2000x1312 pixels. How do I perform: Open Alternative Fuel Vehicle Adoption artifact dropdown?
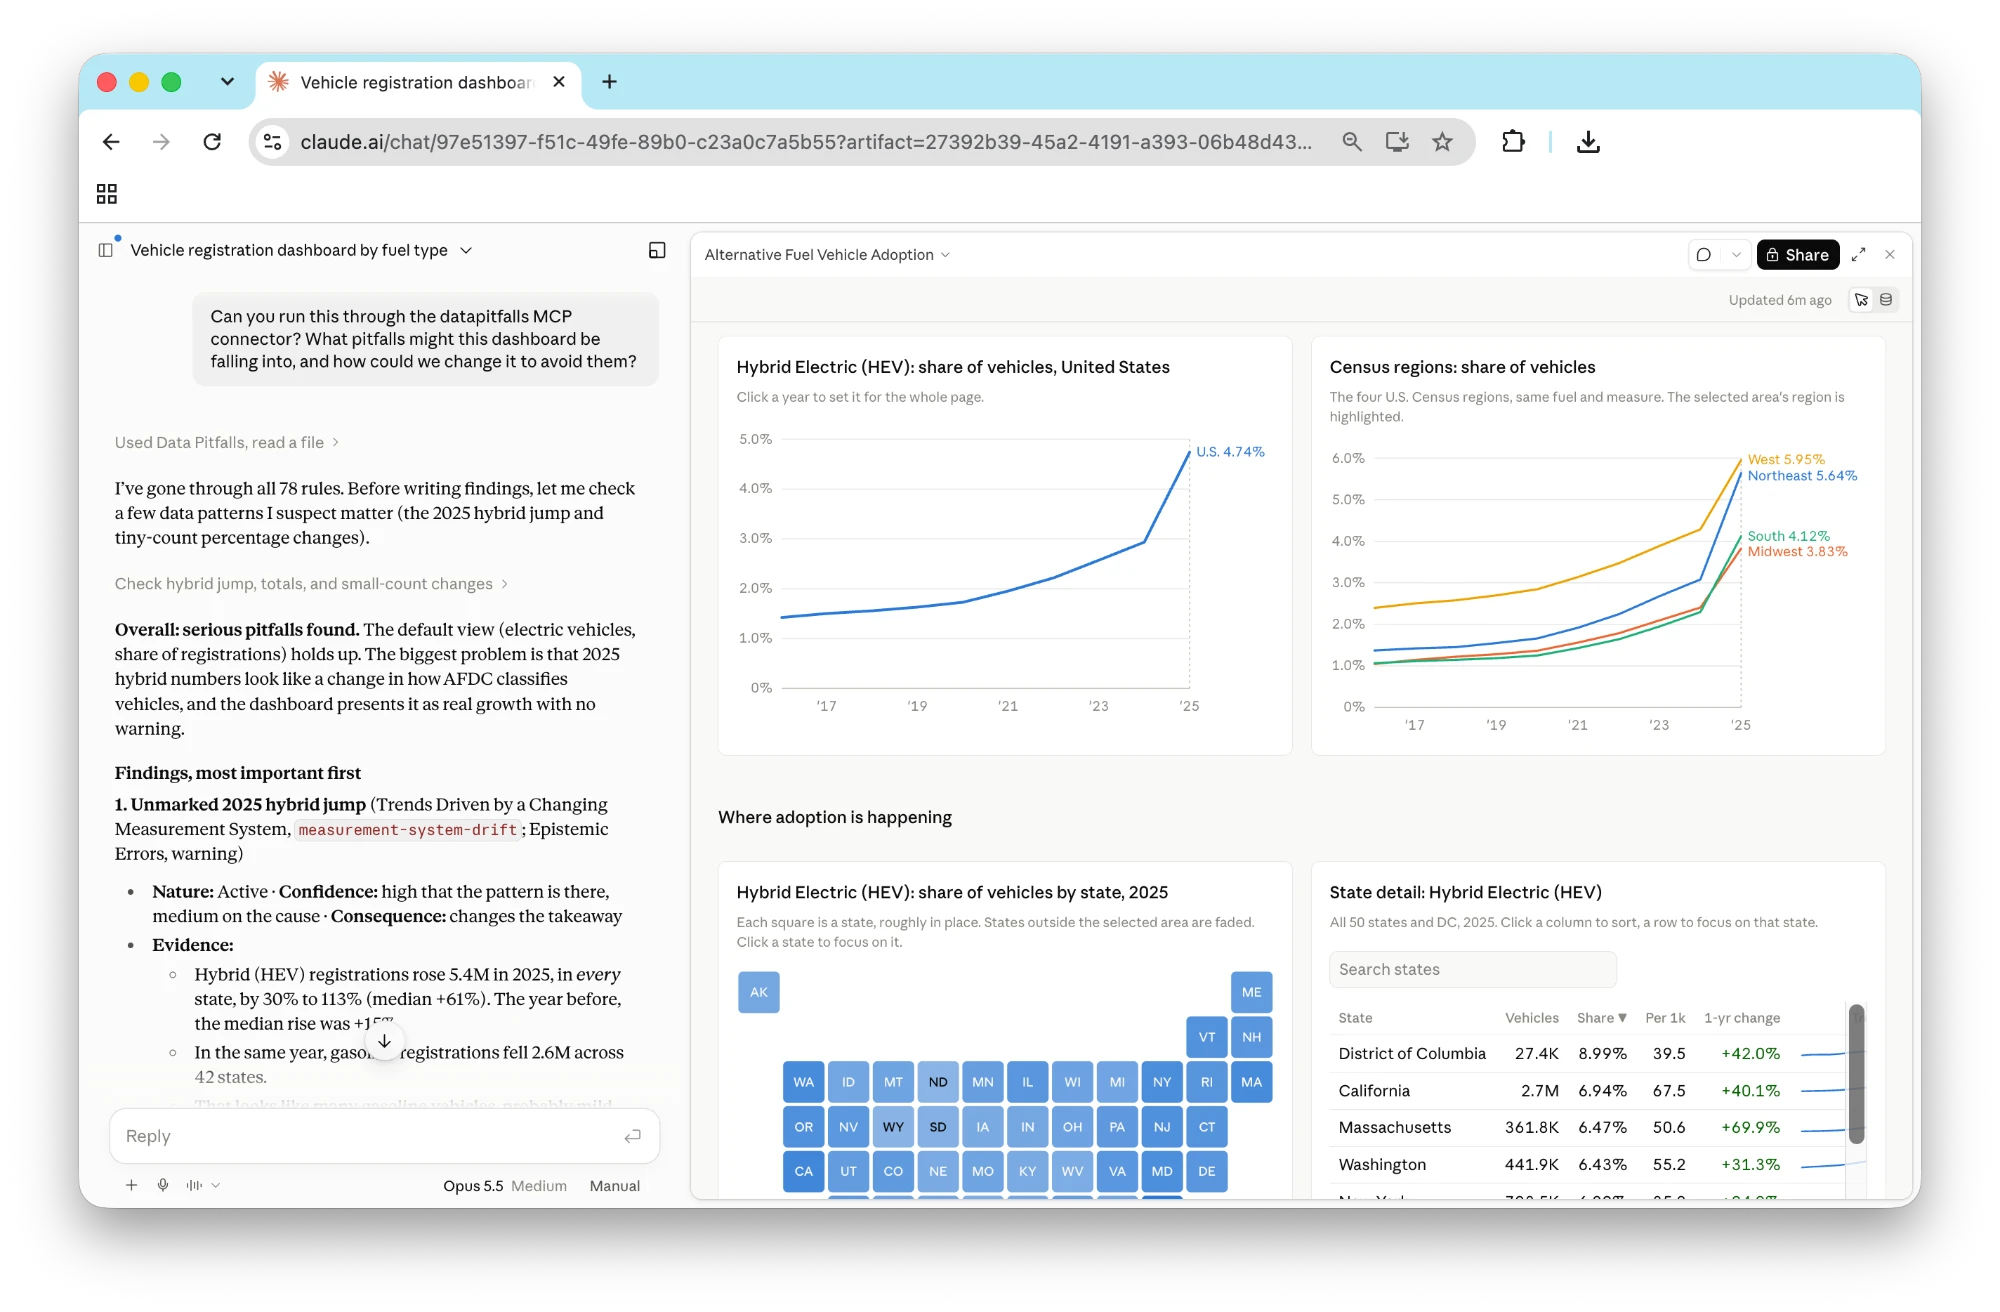pos(827,255)
